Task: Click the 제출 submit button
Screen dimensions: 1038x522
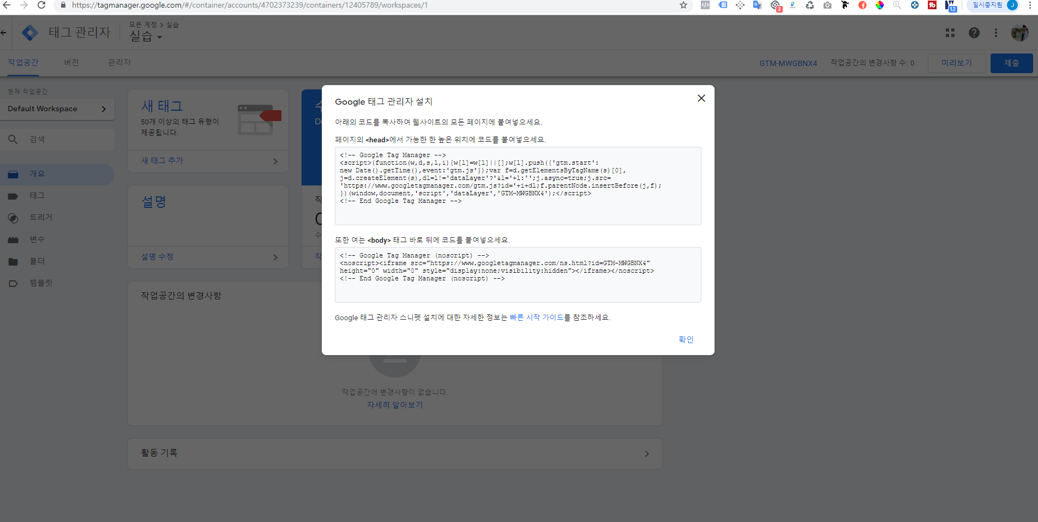Action: point(1012,64)
